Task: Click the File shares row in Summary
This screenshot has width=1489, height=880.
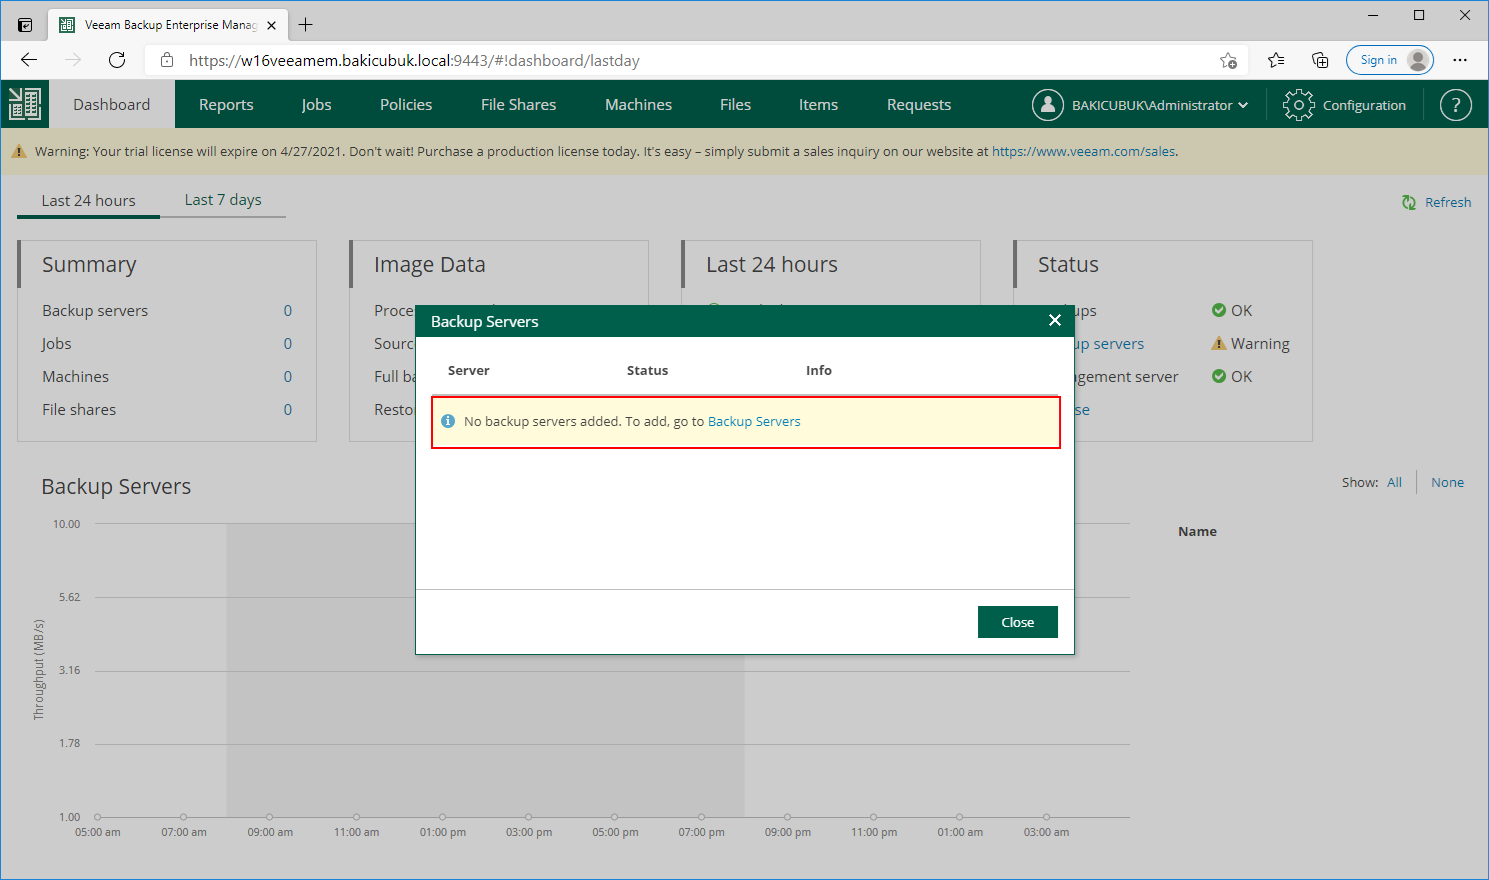Action: coord(167,410)
